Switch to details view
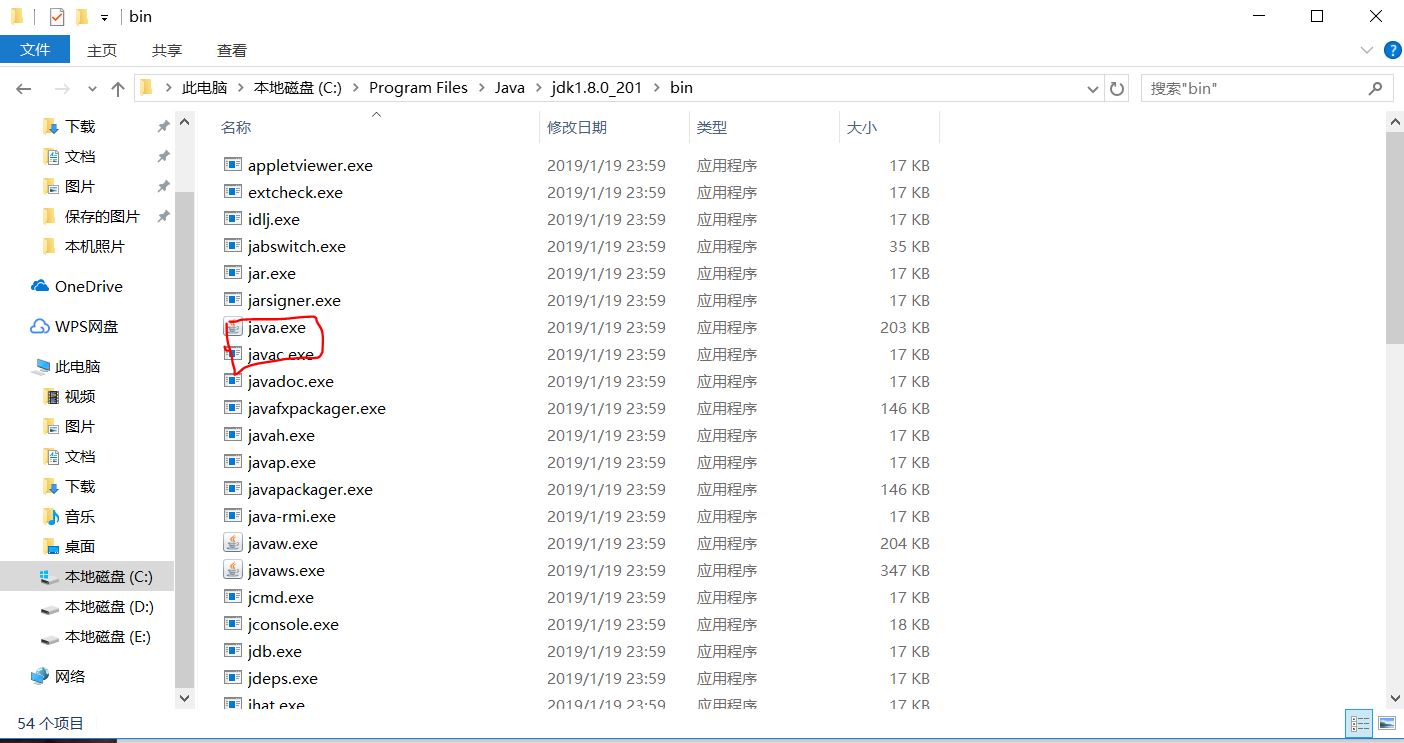This screenshot has width=1404, height=743. click(1359, 722)
